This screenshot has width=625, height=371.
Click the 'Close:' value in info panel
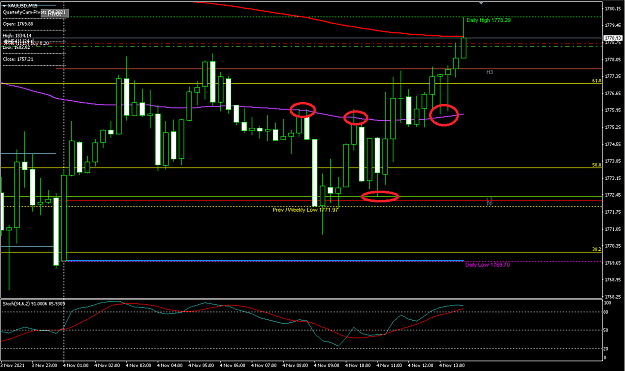tap(18, 59)
